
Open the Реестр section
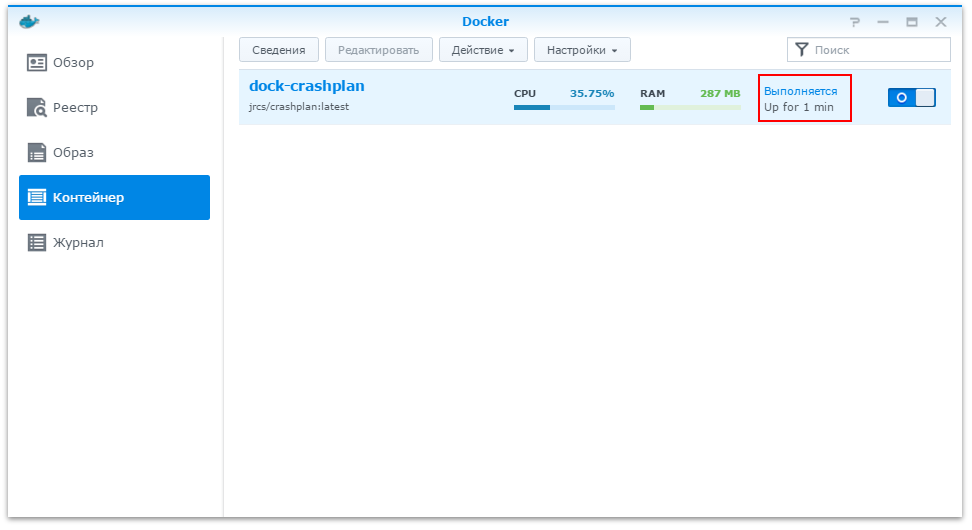point(115,107)
